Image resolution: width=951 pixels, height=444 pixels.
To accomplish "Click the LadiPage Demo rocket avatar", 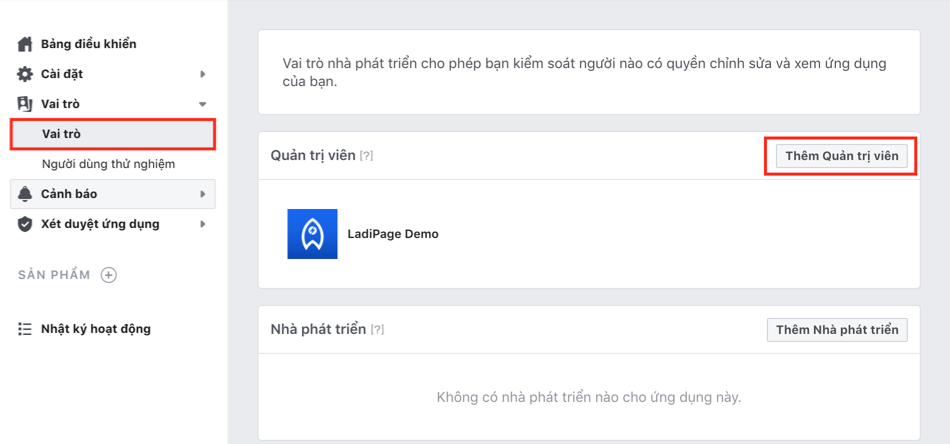I will coord(312,234).
